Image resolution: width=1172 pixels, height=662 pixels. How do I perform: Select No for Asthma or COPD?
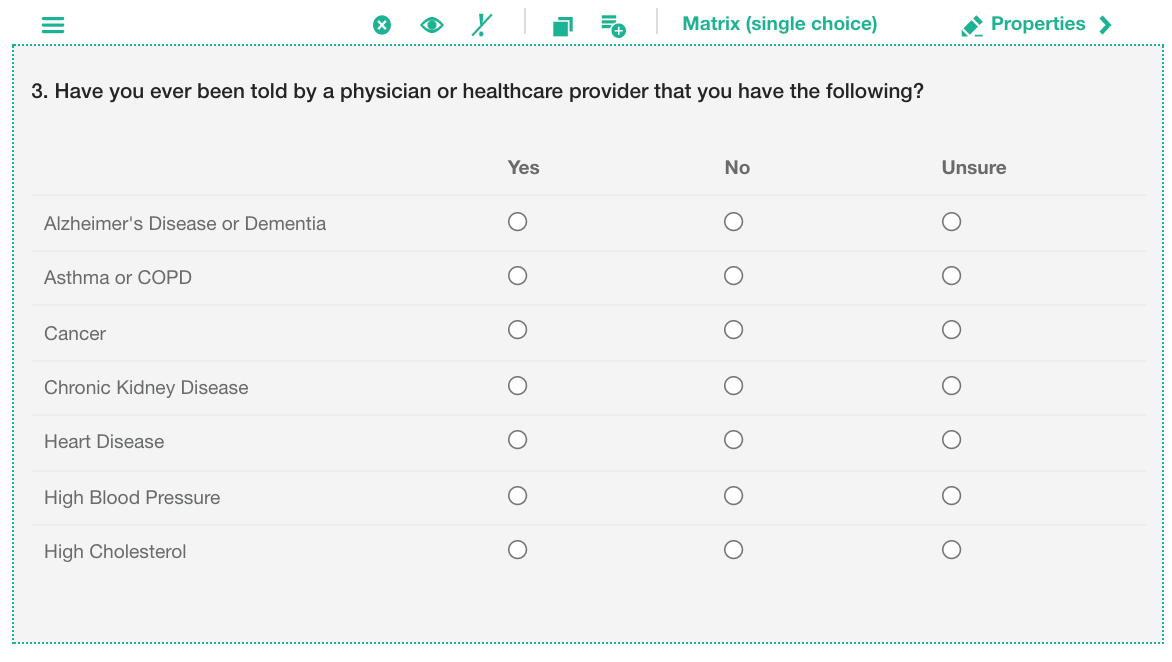(734, 276)
